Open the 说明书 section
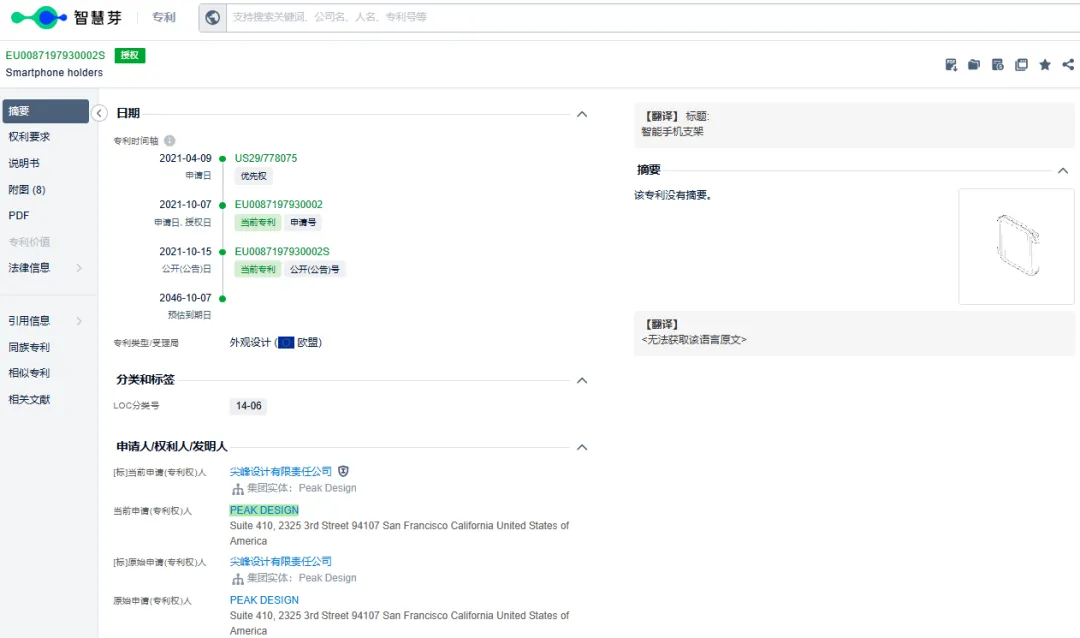 coord(24,163)
